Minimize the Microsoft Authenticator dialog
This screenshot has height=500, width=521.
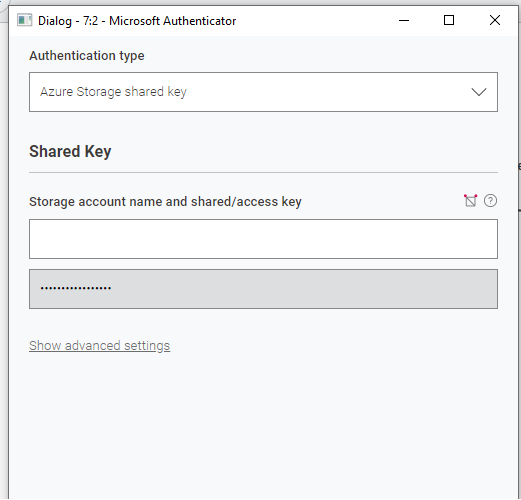(x=404, y=21)
